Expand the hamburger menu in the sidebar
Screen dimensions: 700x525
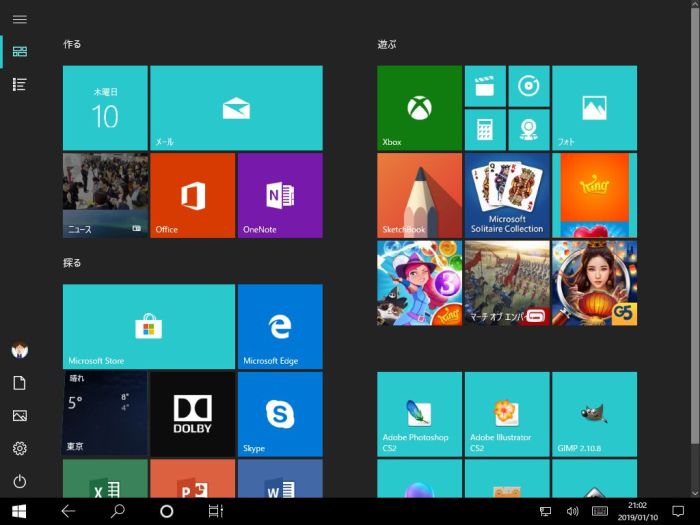(x=20, y=19)
